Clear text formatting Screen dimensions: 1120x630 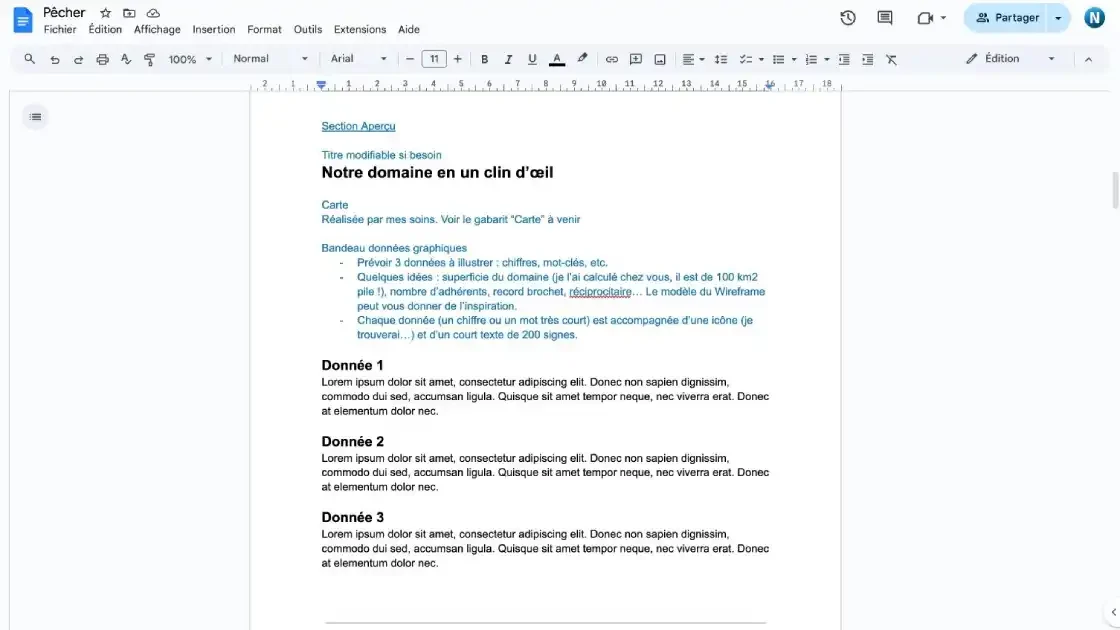[x=891, y=59]
